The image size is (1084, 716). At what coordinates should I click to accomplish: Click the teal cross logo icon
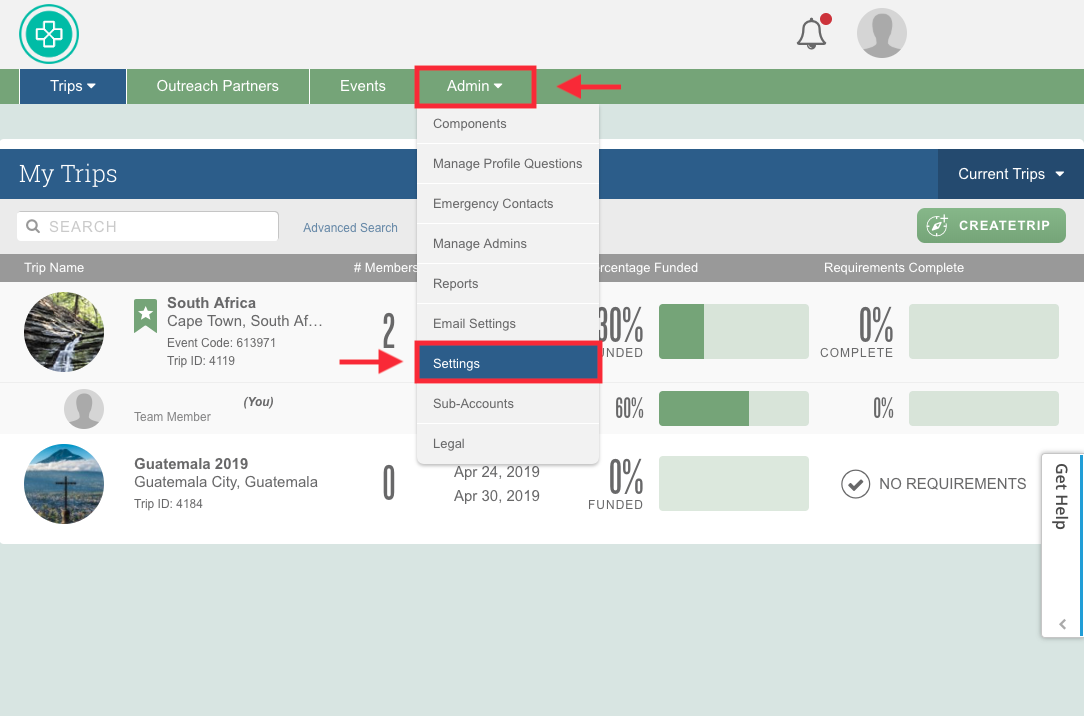48,34
